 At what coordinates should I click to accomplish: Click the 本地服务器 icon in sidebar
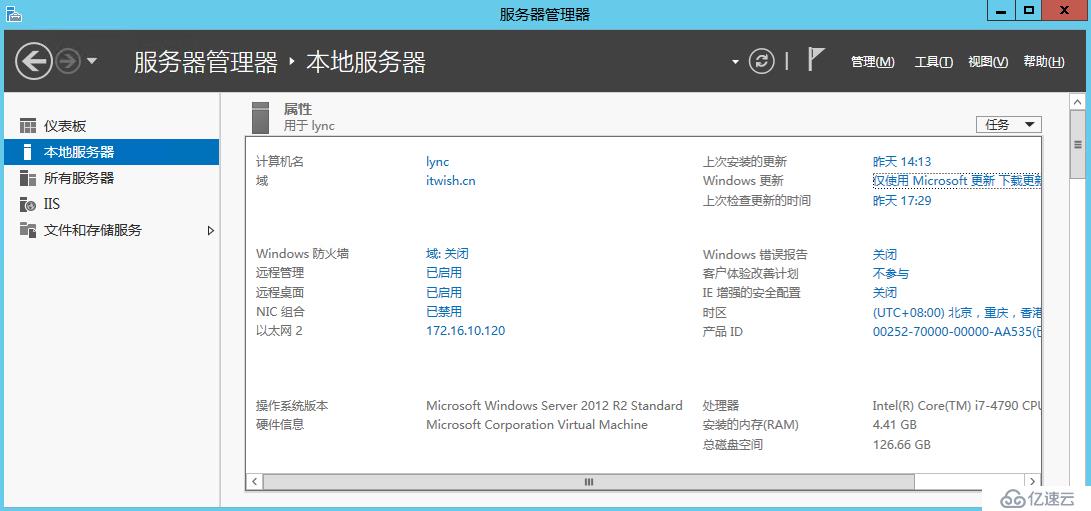28,152
